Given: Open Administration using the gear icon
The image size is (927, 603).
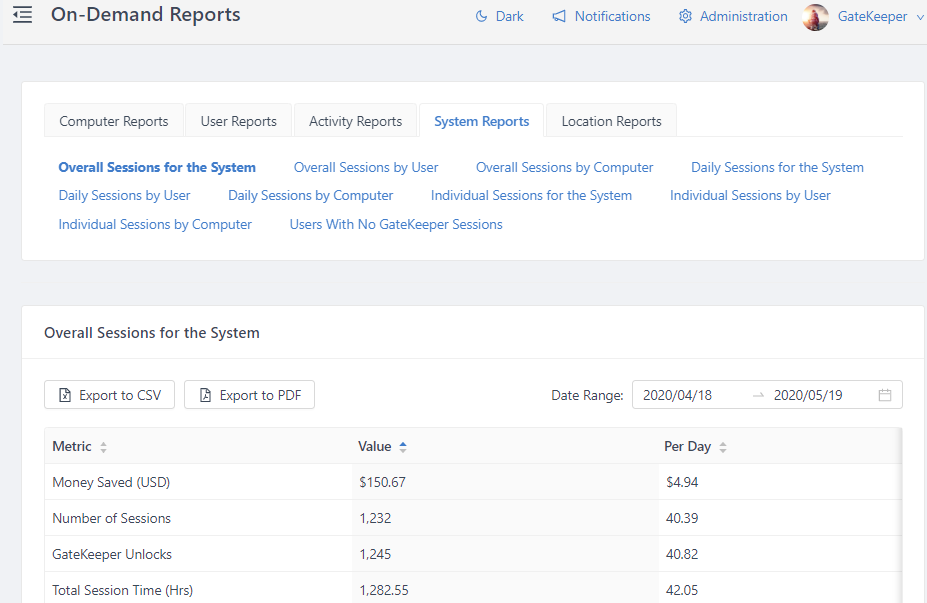Looking at the screenshot, I should [685, 16].
